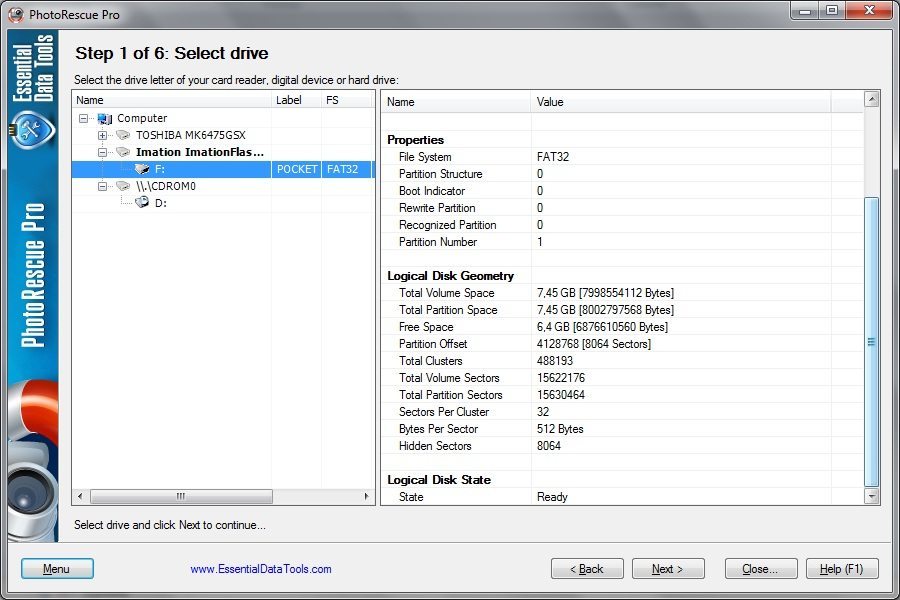Click the drive tree scroll left arrow

click(x=80, y=496)
